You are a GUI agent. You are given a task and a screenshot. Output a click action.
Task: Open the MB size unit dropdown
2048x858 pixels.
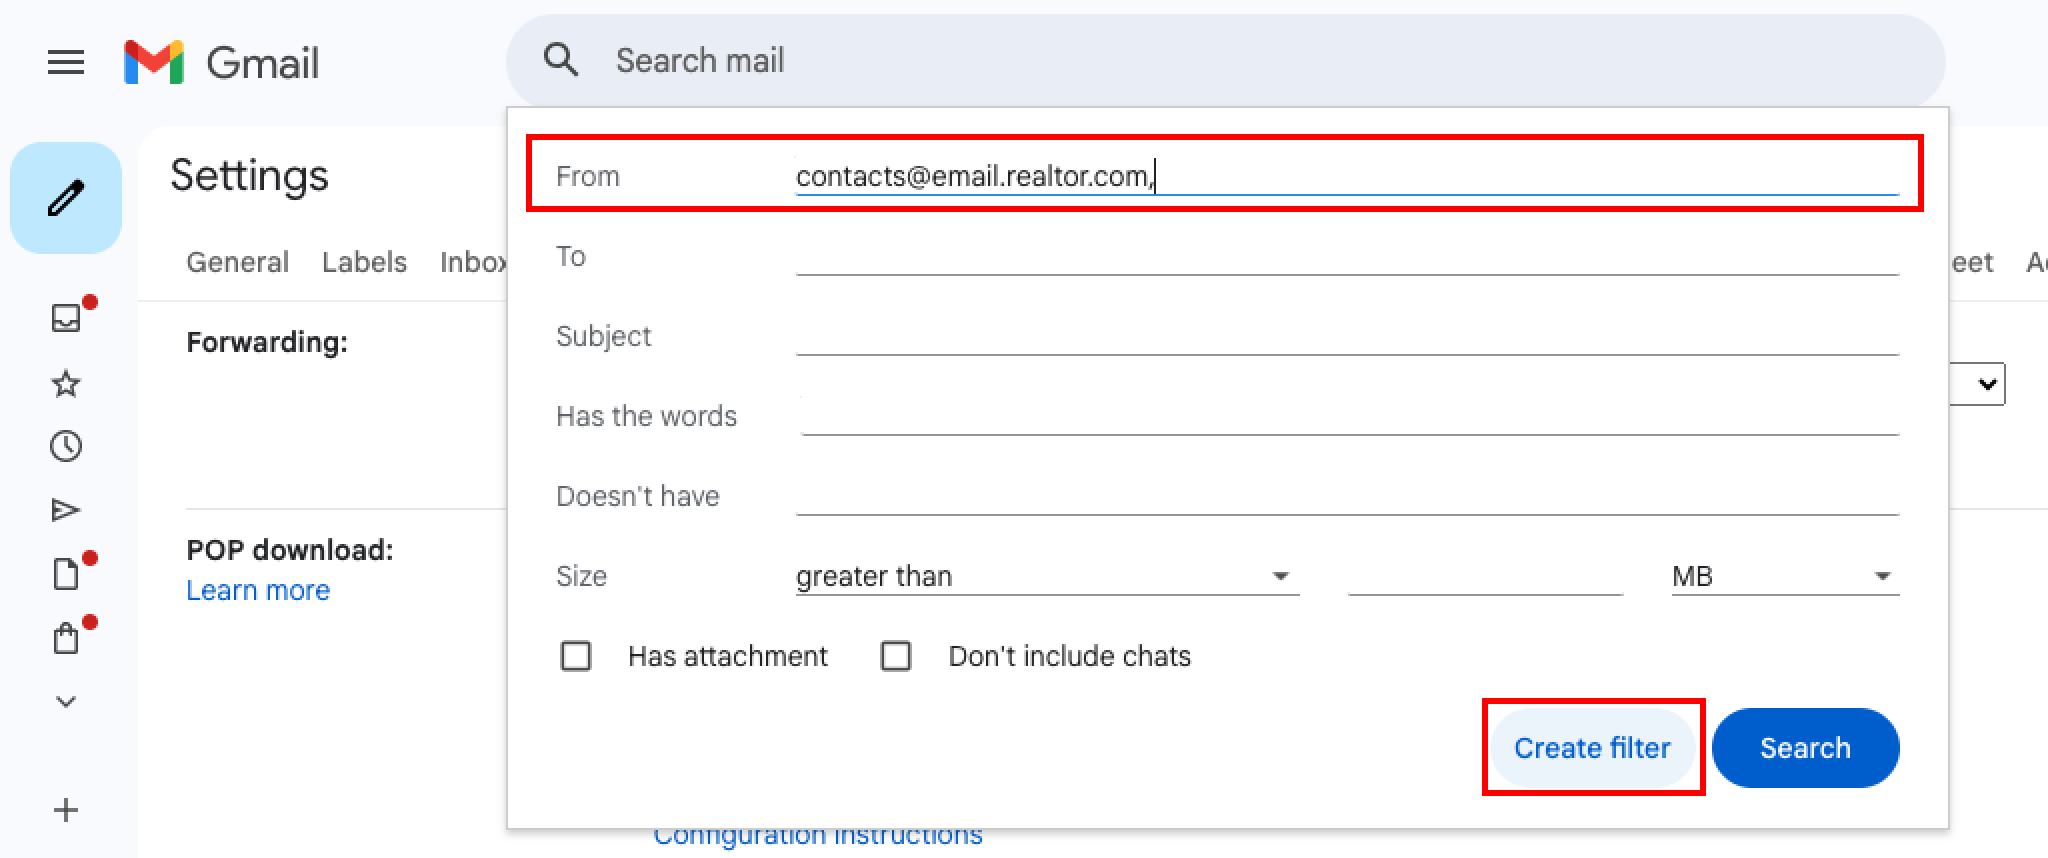click(1784, 576)
